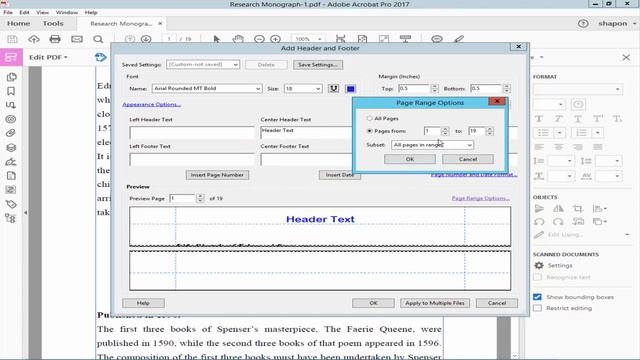The image size is (640, 360).
Task: Select the Hand pan tool
Action: point(238,39)
